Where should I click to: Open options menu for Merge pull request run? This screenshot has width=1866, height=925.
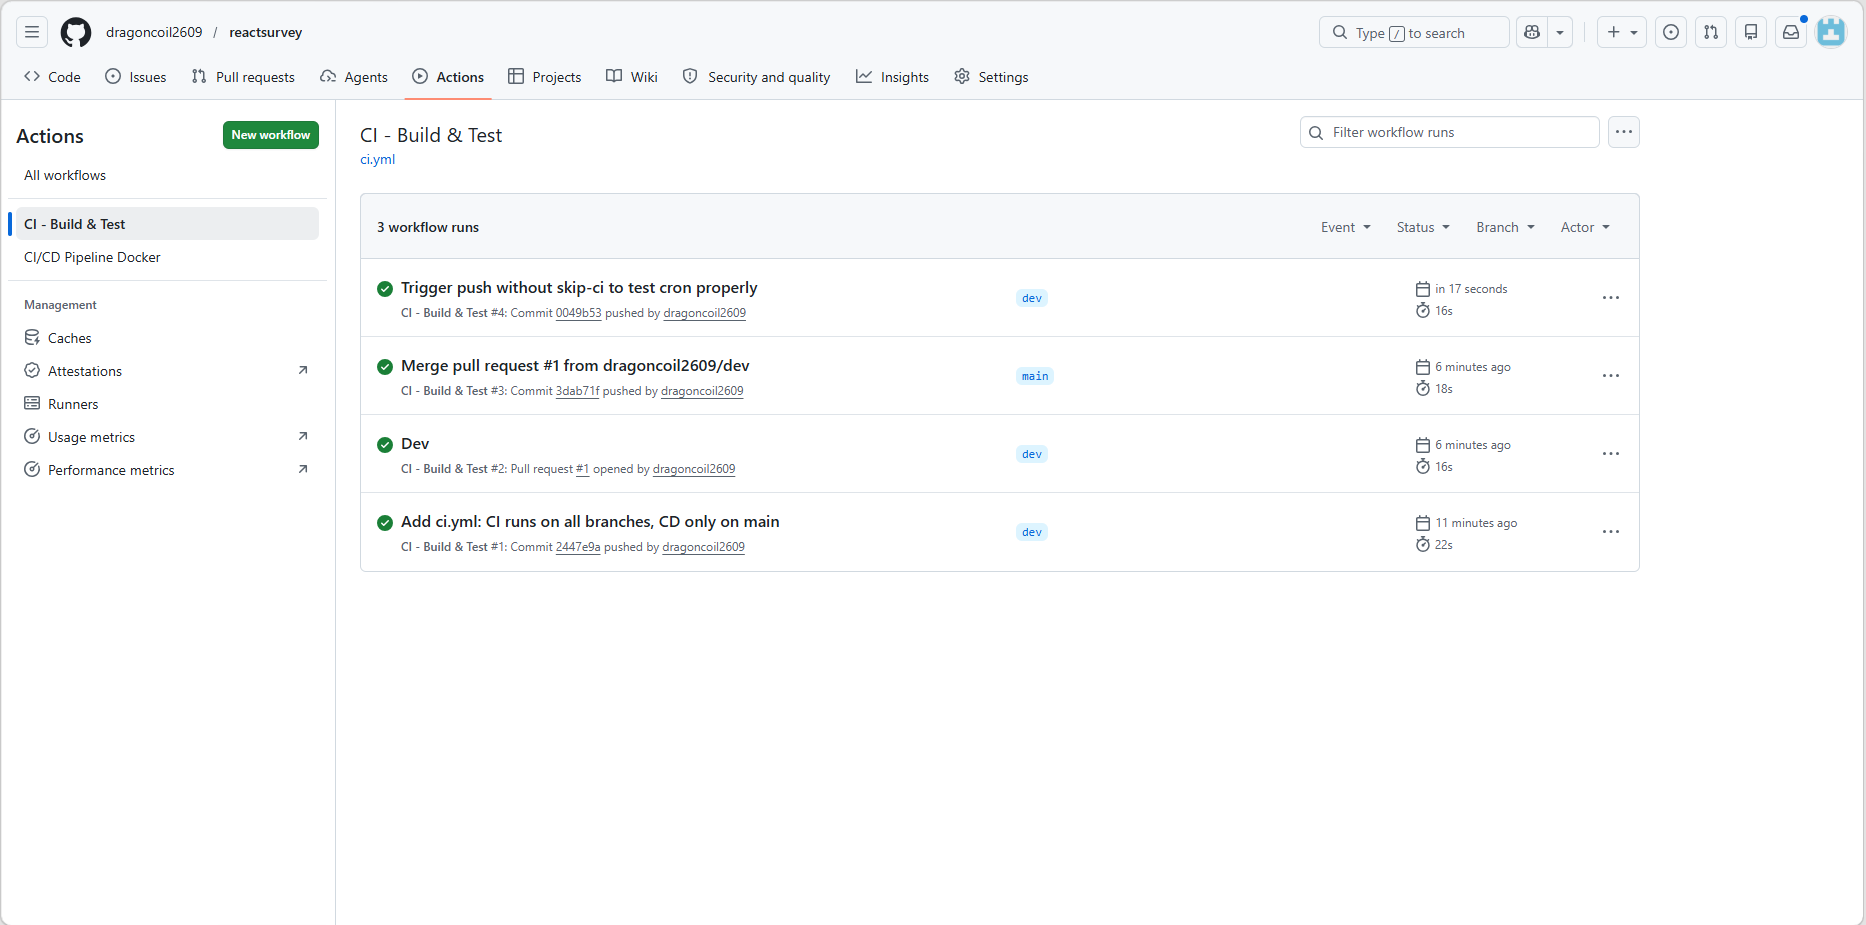tap(1611, 376)
